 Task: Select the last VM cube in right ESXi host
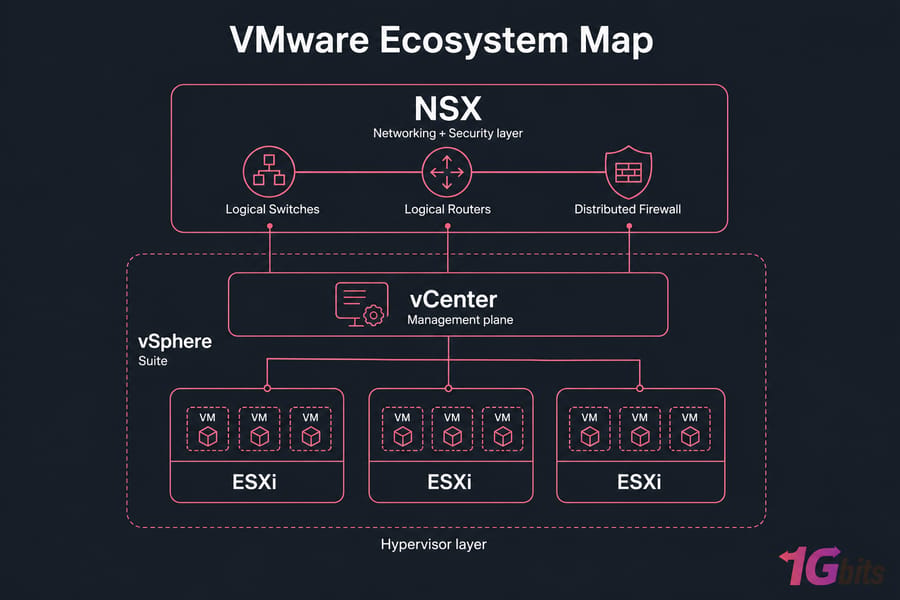pos(690,437)
